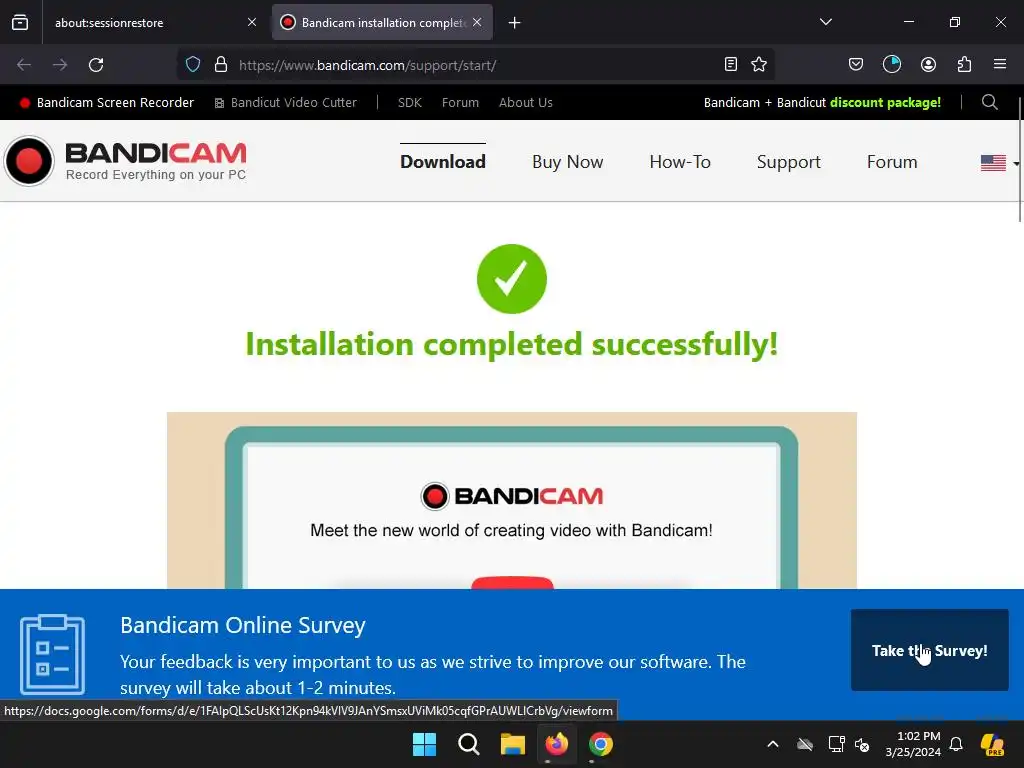Open the PRE-badged icon at taskbar's right end

tap(992, 744)
